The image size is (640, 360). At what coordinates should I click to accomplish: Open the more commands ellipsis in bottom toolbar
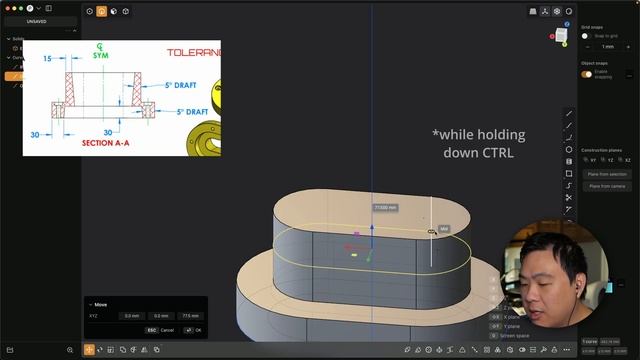pyautogui.click(x=567, y=349)
